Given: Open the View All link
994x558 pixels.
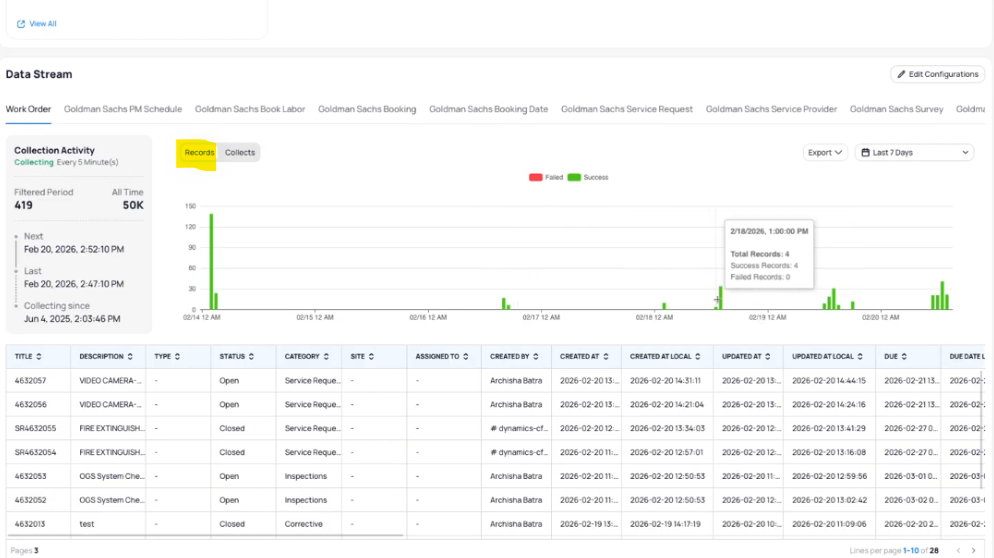Looking at the screenshot, I should pos(43,24).
